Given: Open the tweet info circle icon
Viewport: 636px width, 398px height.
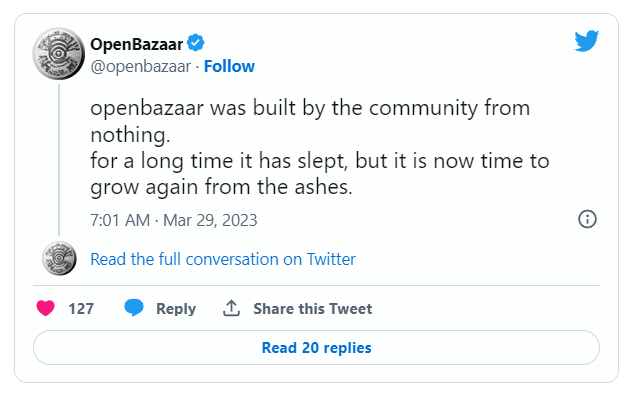Looking at the screenshot, I should click(587, 219).
